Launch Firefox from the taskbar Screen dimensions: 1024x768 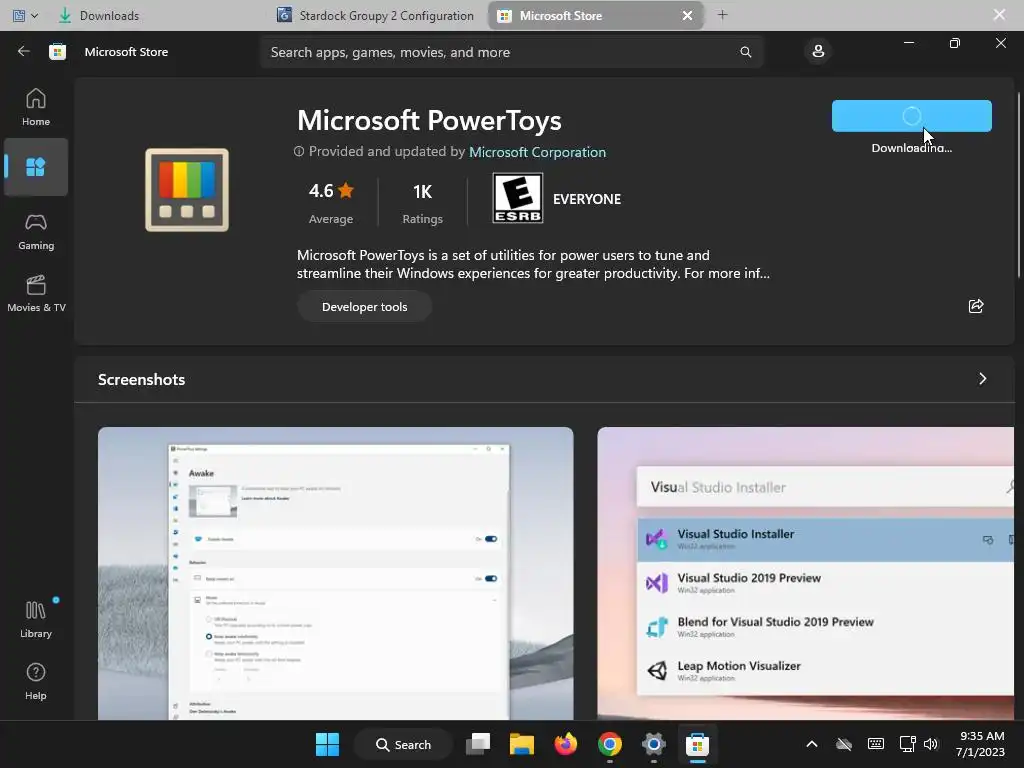[566, 744]
